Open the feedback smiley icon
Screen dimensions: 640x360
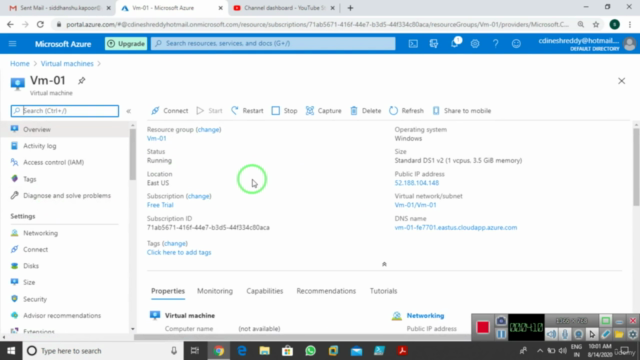point(516,44)
